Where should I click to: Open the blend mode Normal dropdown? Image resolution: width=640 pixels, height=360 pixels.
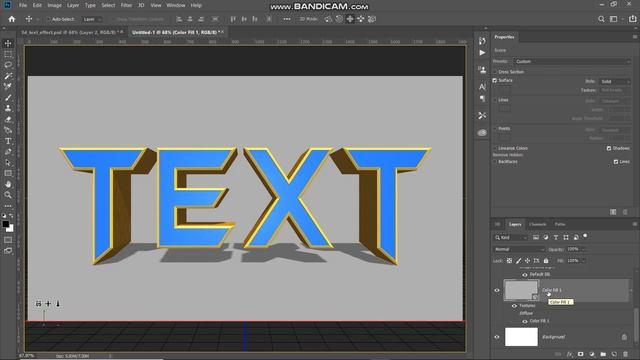519,249
